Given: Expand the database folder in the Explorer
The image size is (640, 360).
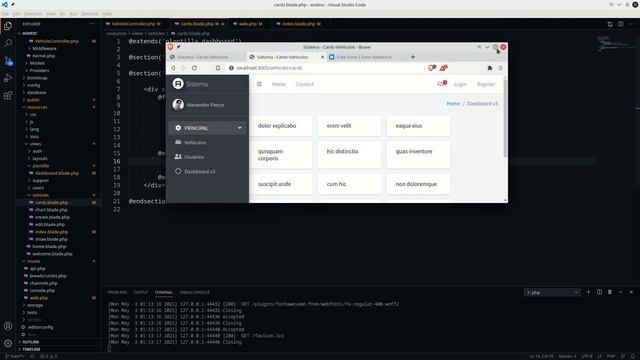Looking at the screenshot, I should (x=36, y=93).
